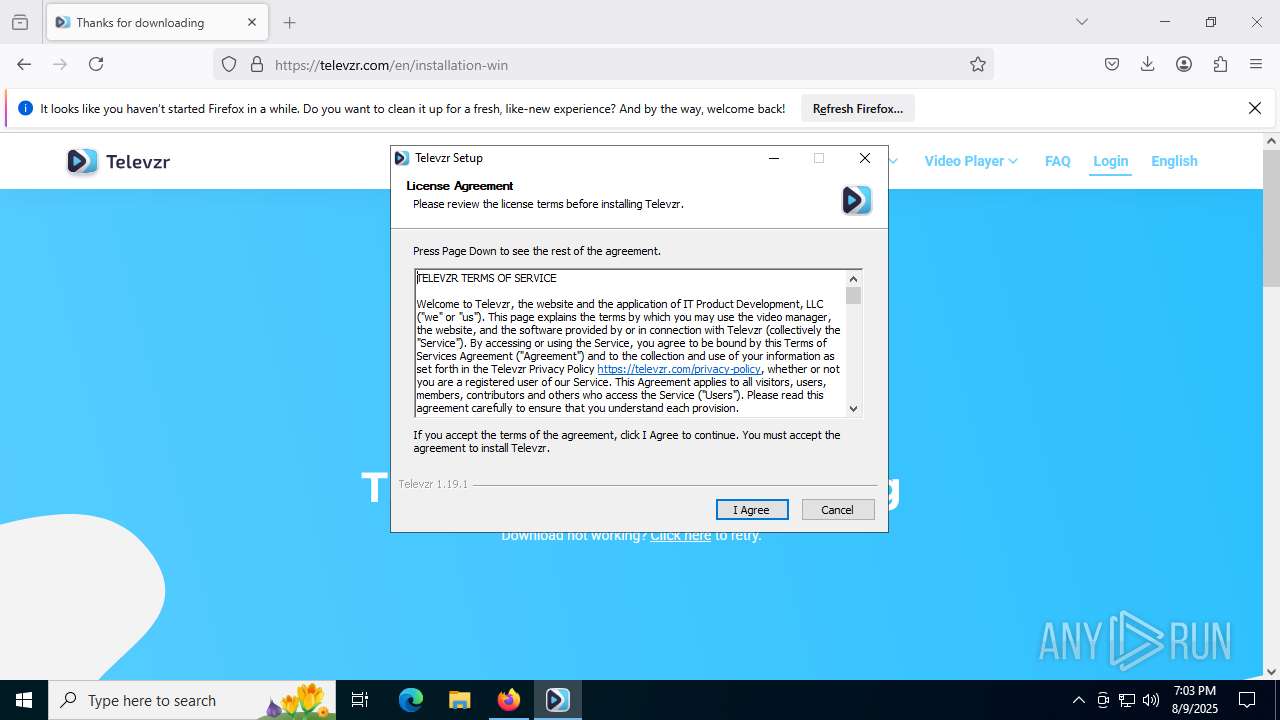
Task: Click the license agreement scrollbar thumb
Action: (x=853, y=295)
